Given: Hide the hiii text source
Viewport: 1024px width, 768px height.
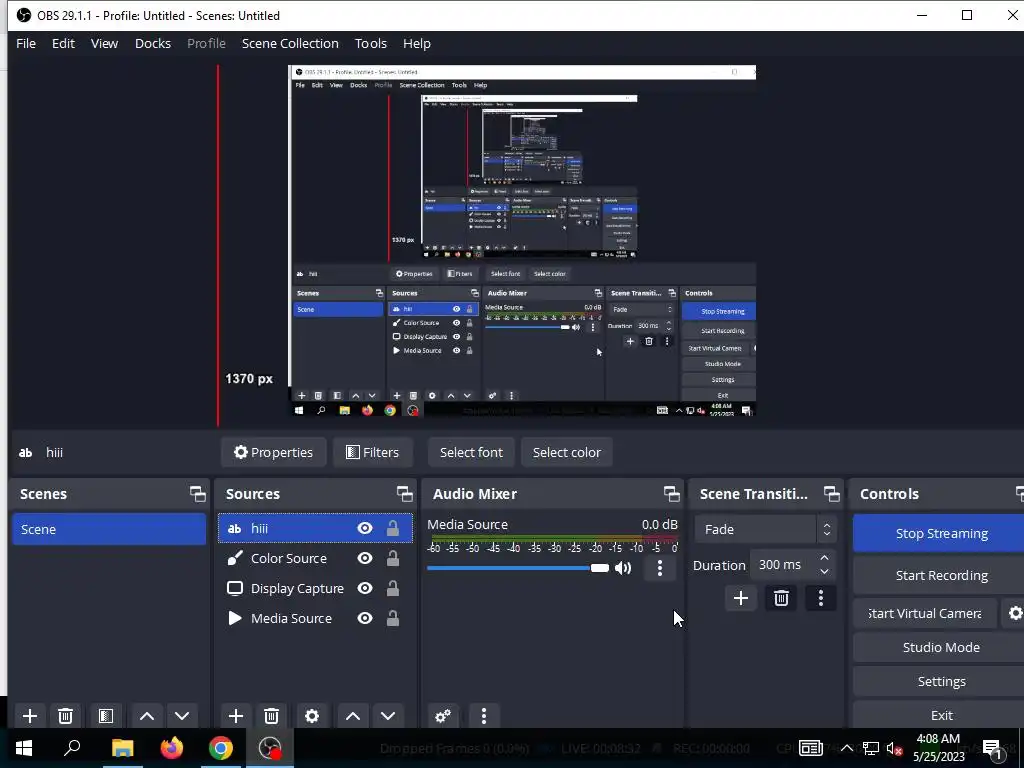Looking at the screenshot, I should tap(365, 528).
